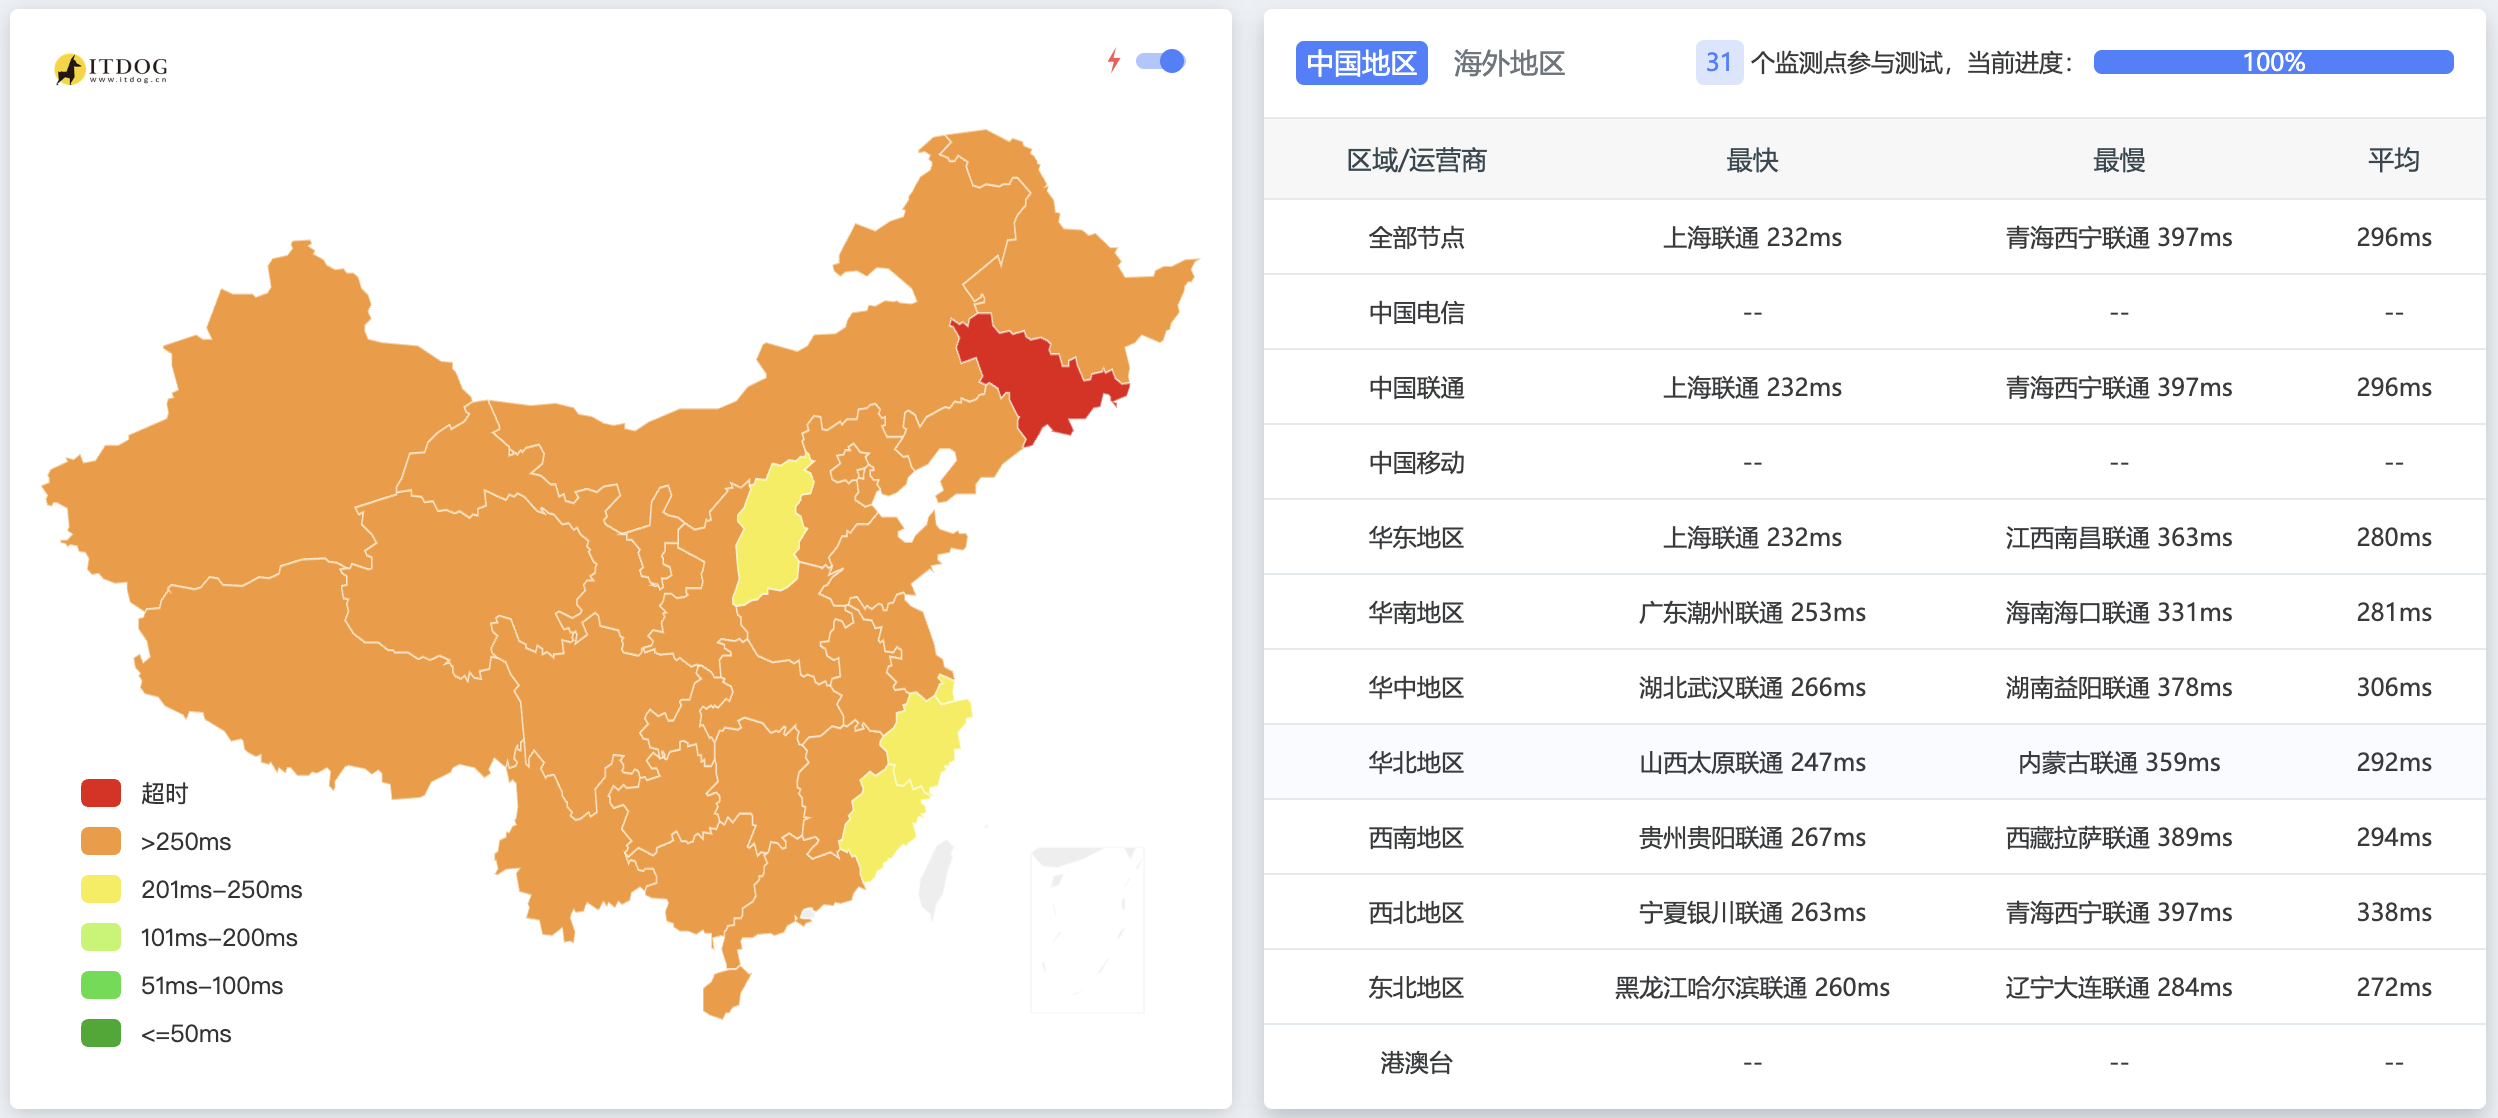
Task: Switch to the 中国地区 tab
Action: [x=1361, y=63]
